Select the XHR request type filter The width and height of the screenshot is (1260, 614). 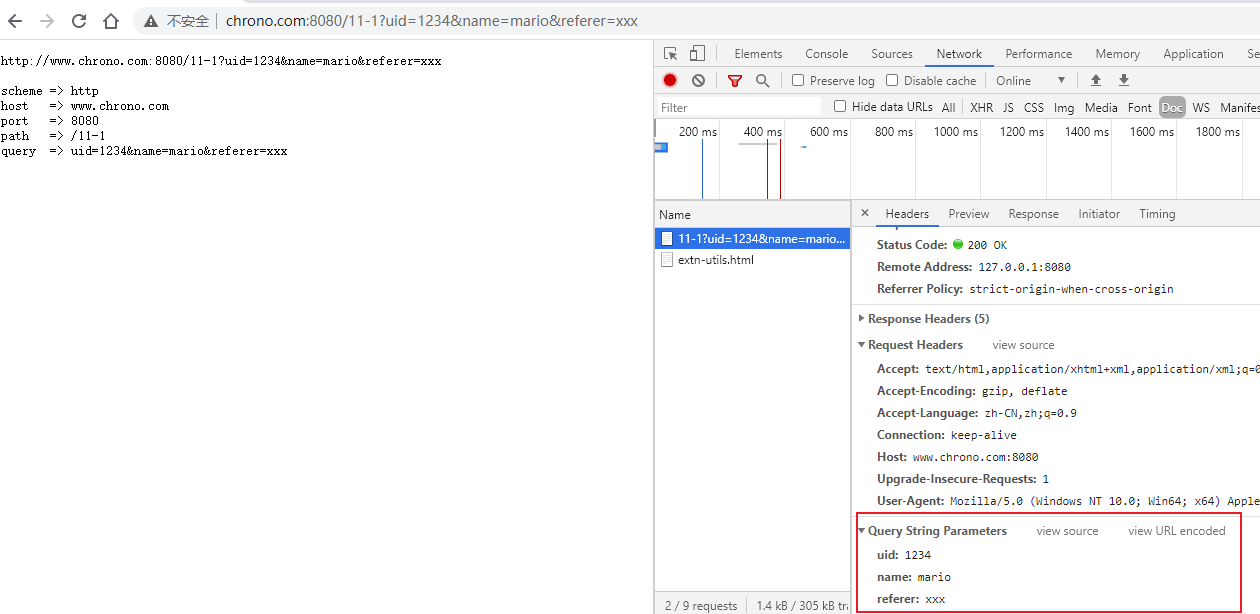tap(981, 107)
